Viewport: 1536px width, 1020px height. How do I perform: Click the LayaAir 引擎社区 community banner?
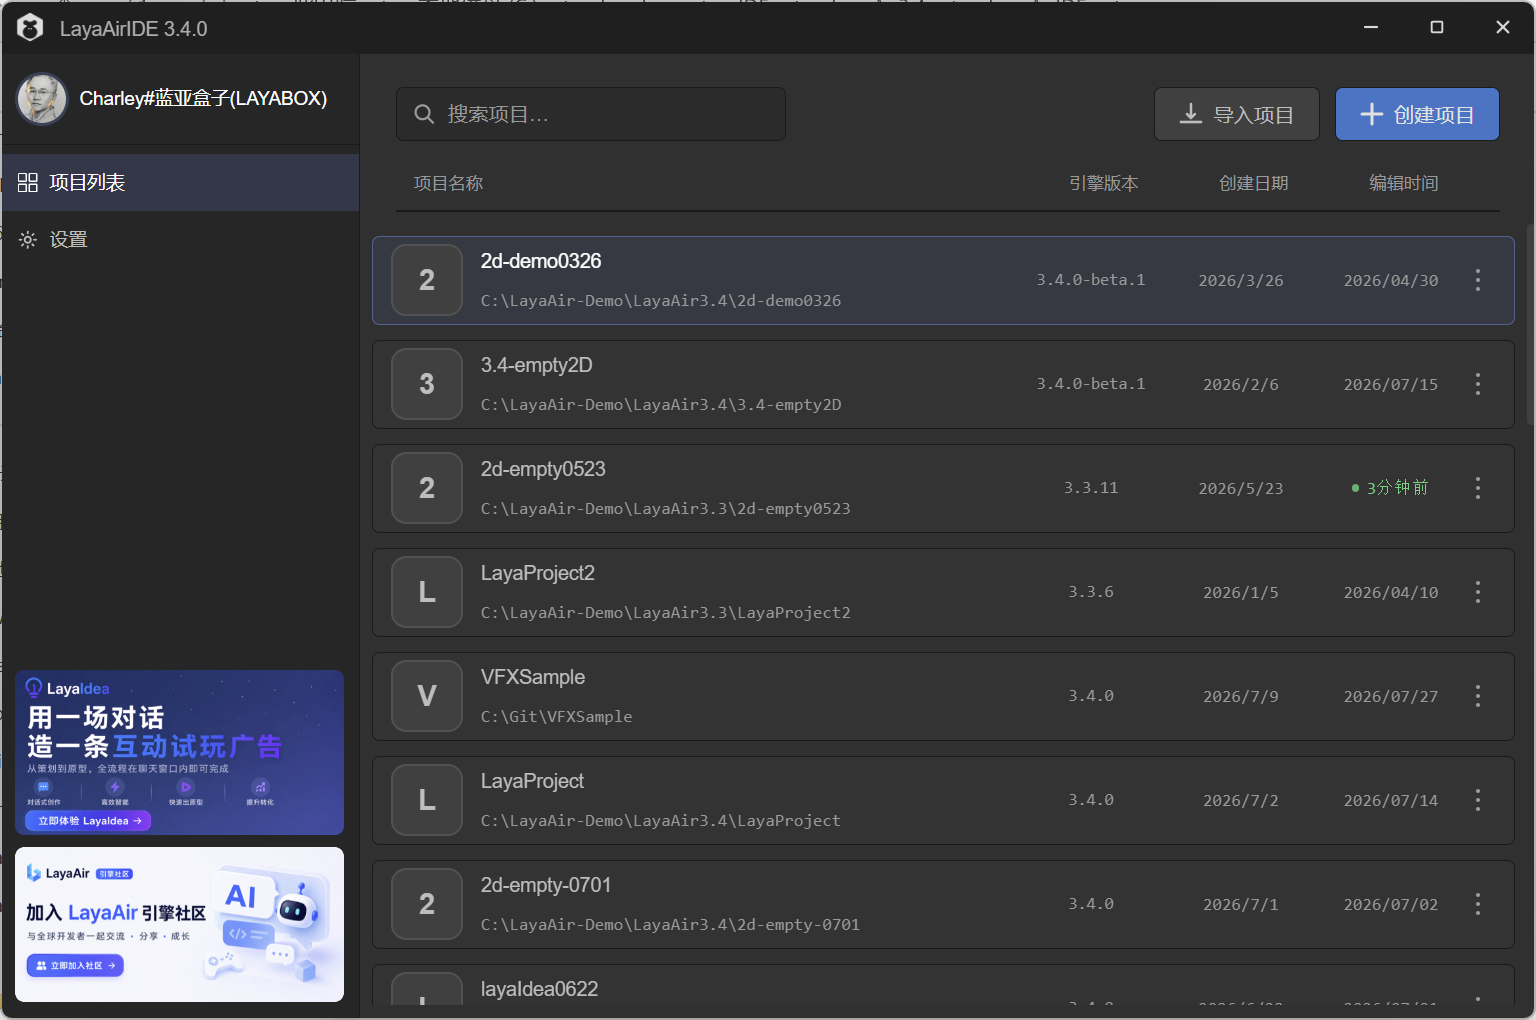180,924
